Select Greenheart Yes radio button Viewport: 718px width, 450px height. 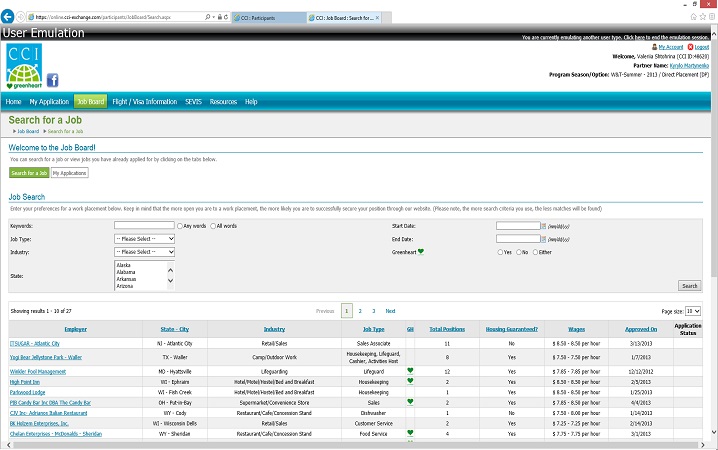pos(500,252)
